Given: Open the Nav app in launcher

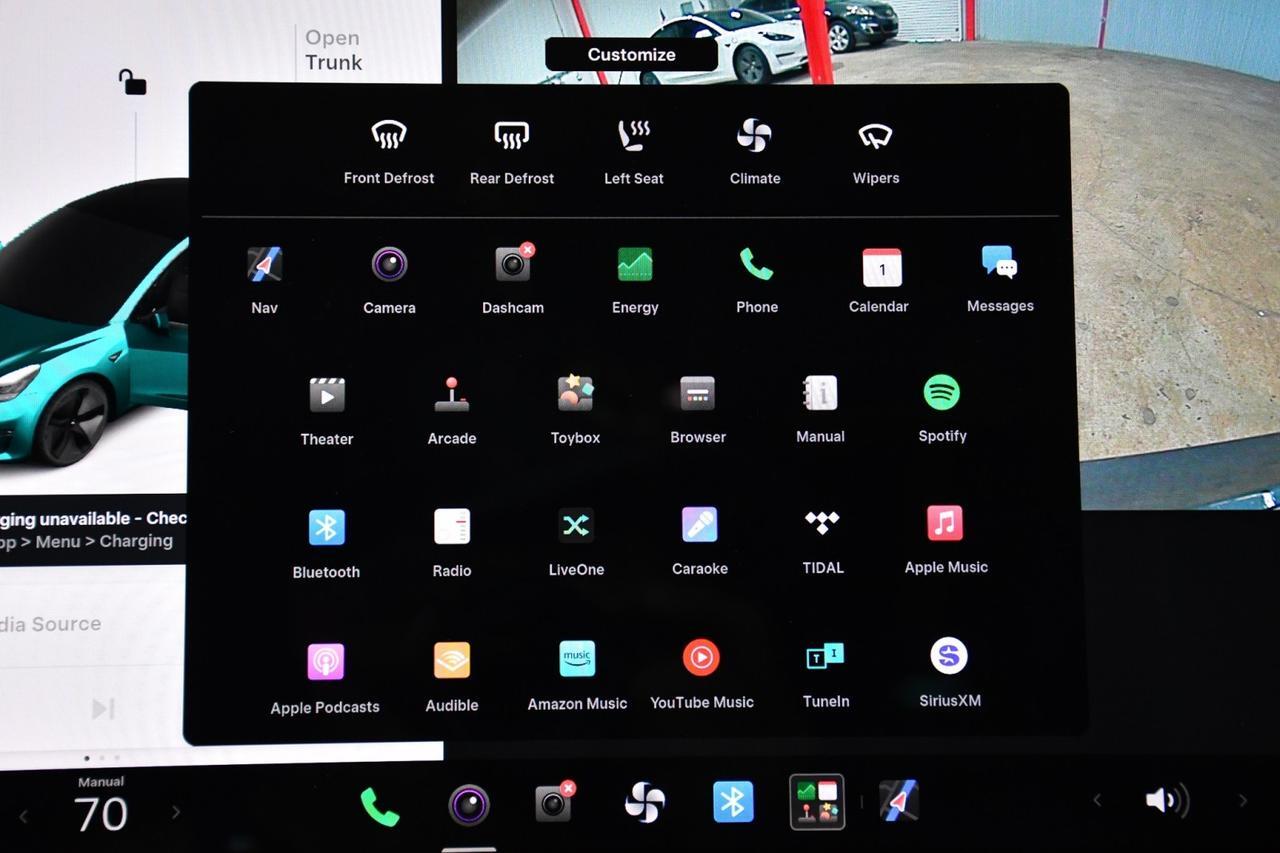Looking at the screenshot, I should tap(265, 281).
